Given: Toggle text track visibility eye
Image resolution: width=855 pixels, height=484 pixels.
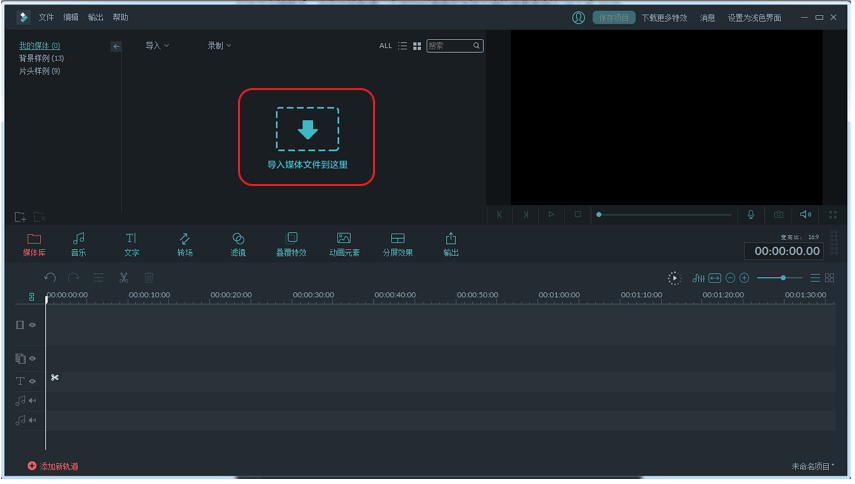Looking at the screenshot, I should [x=33, y=382].
